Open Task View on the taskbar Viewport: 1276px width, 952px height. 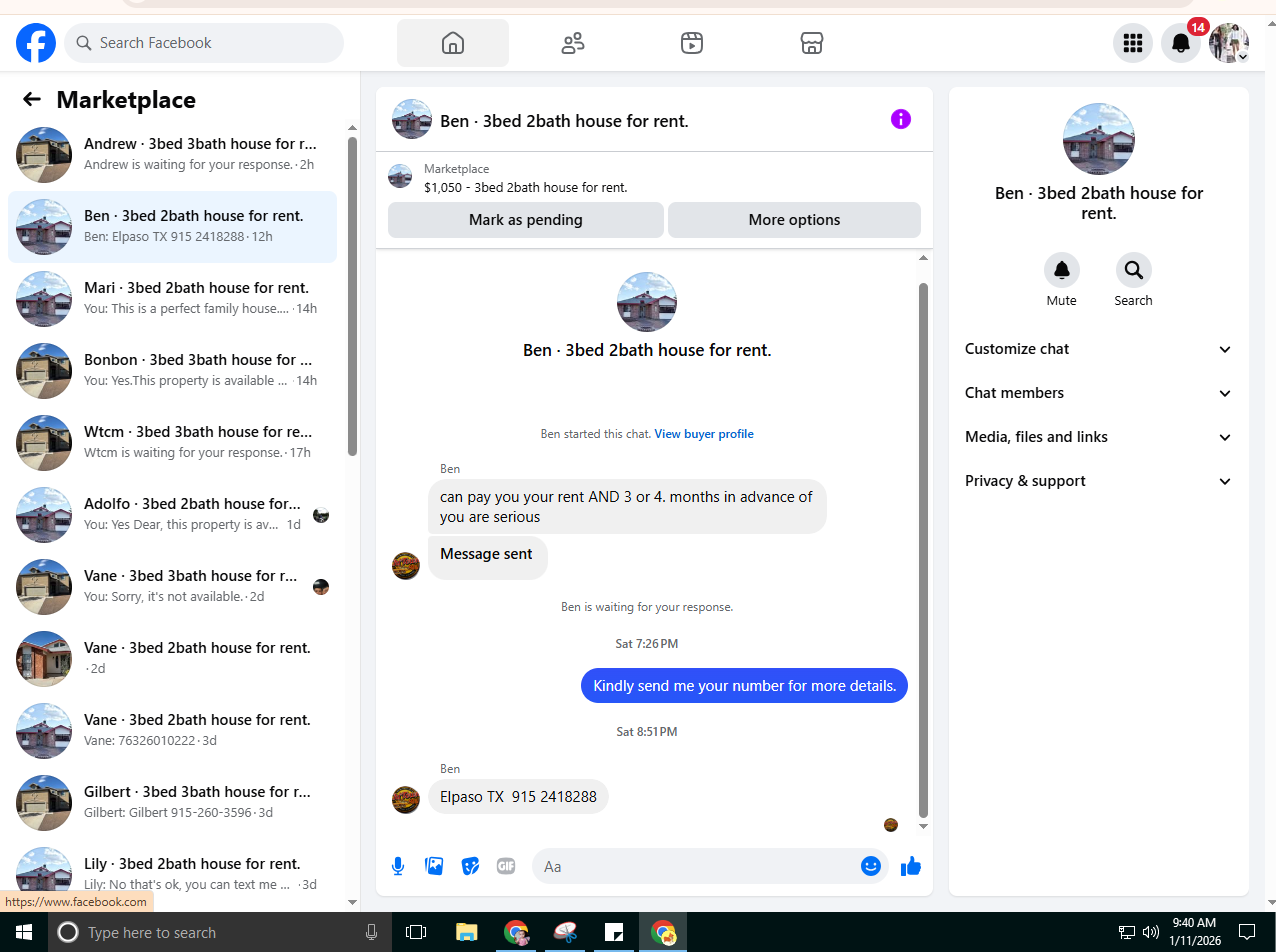point(416,932)
